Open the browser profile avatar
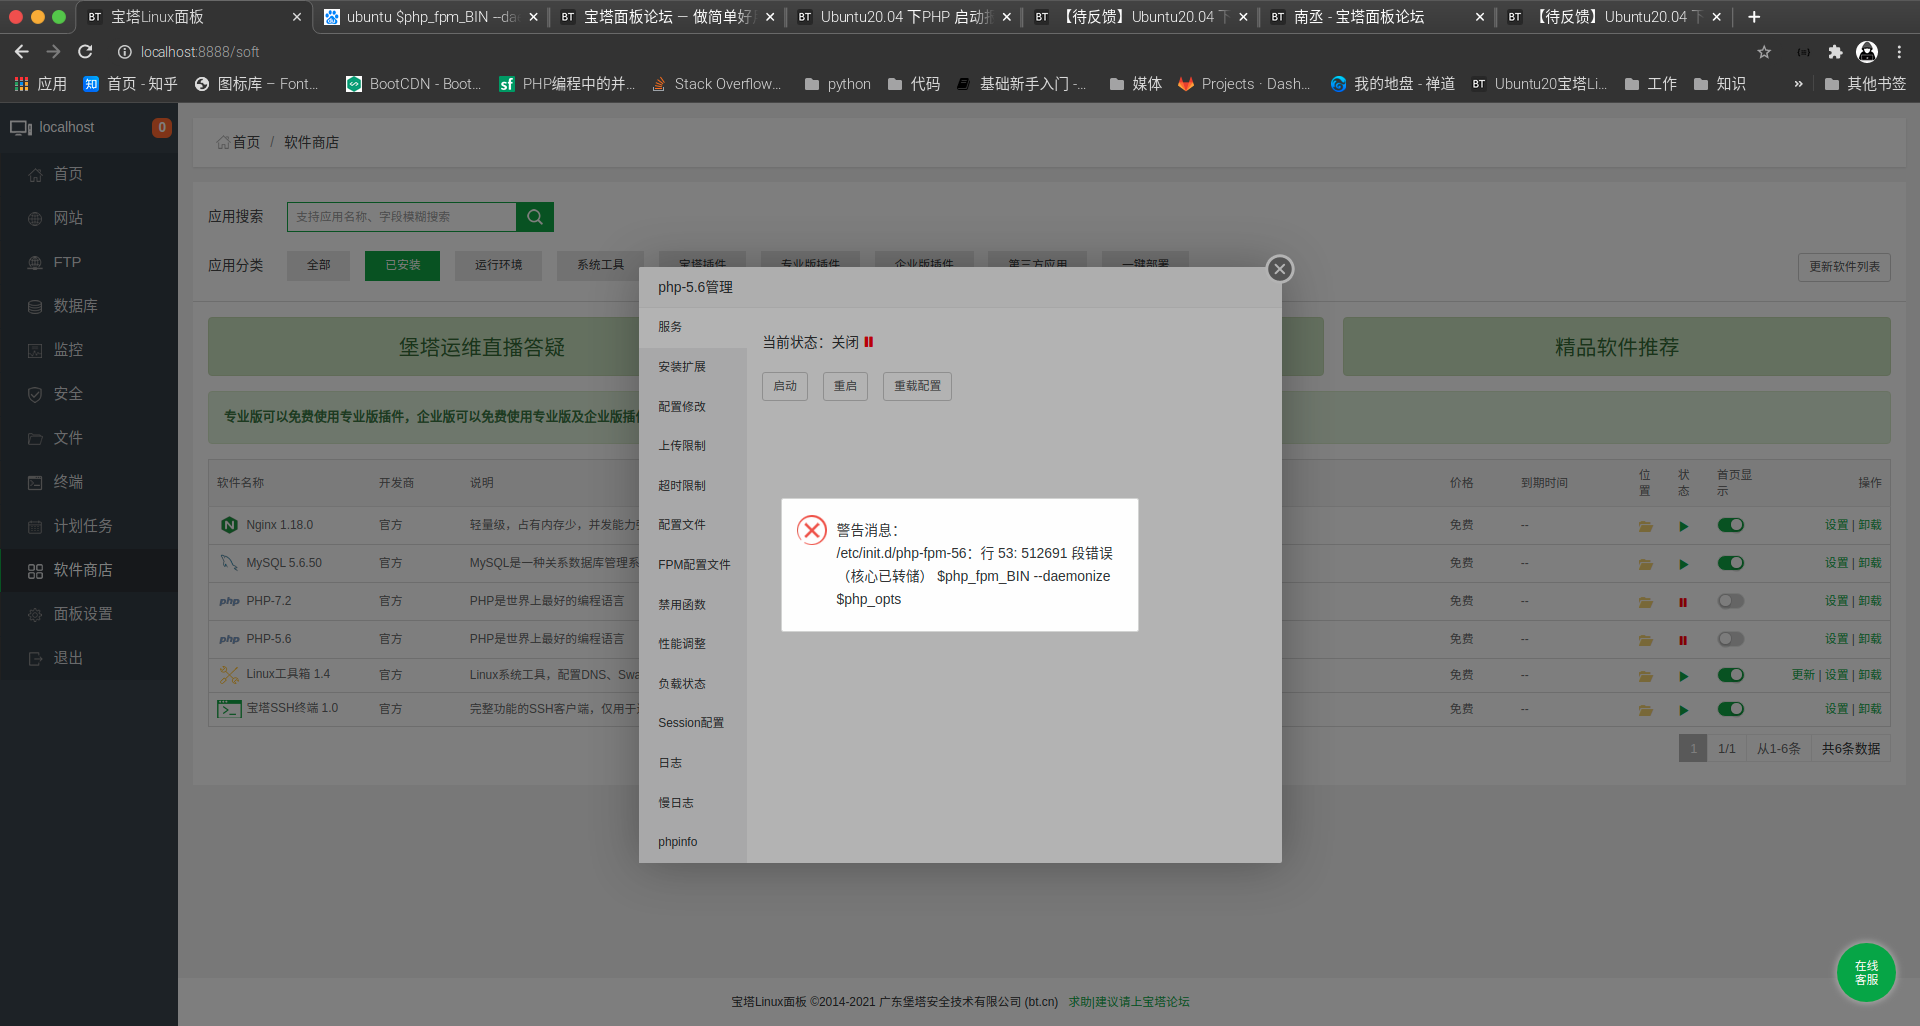Viewport: 1920px width, 1026px height. [1867, 52]
